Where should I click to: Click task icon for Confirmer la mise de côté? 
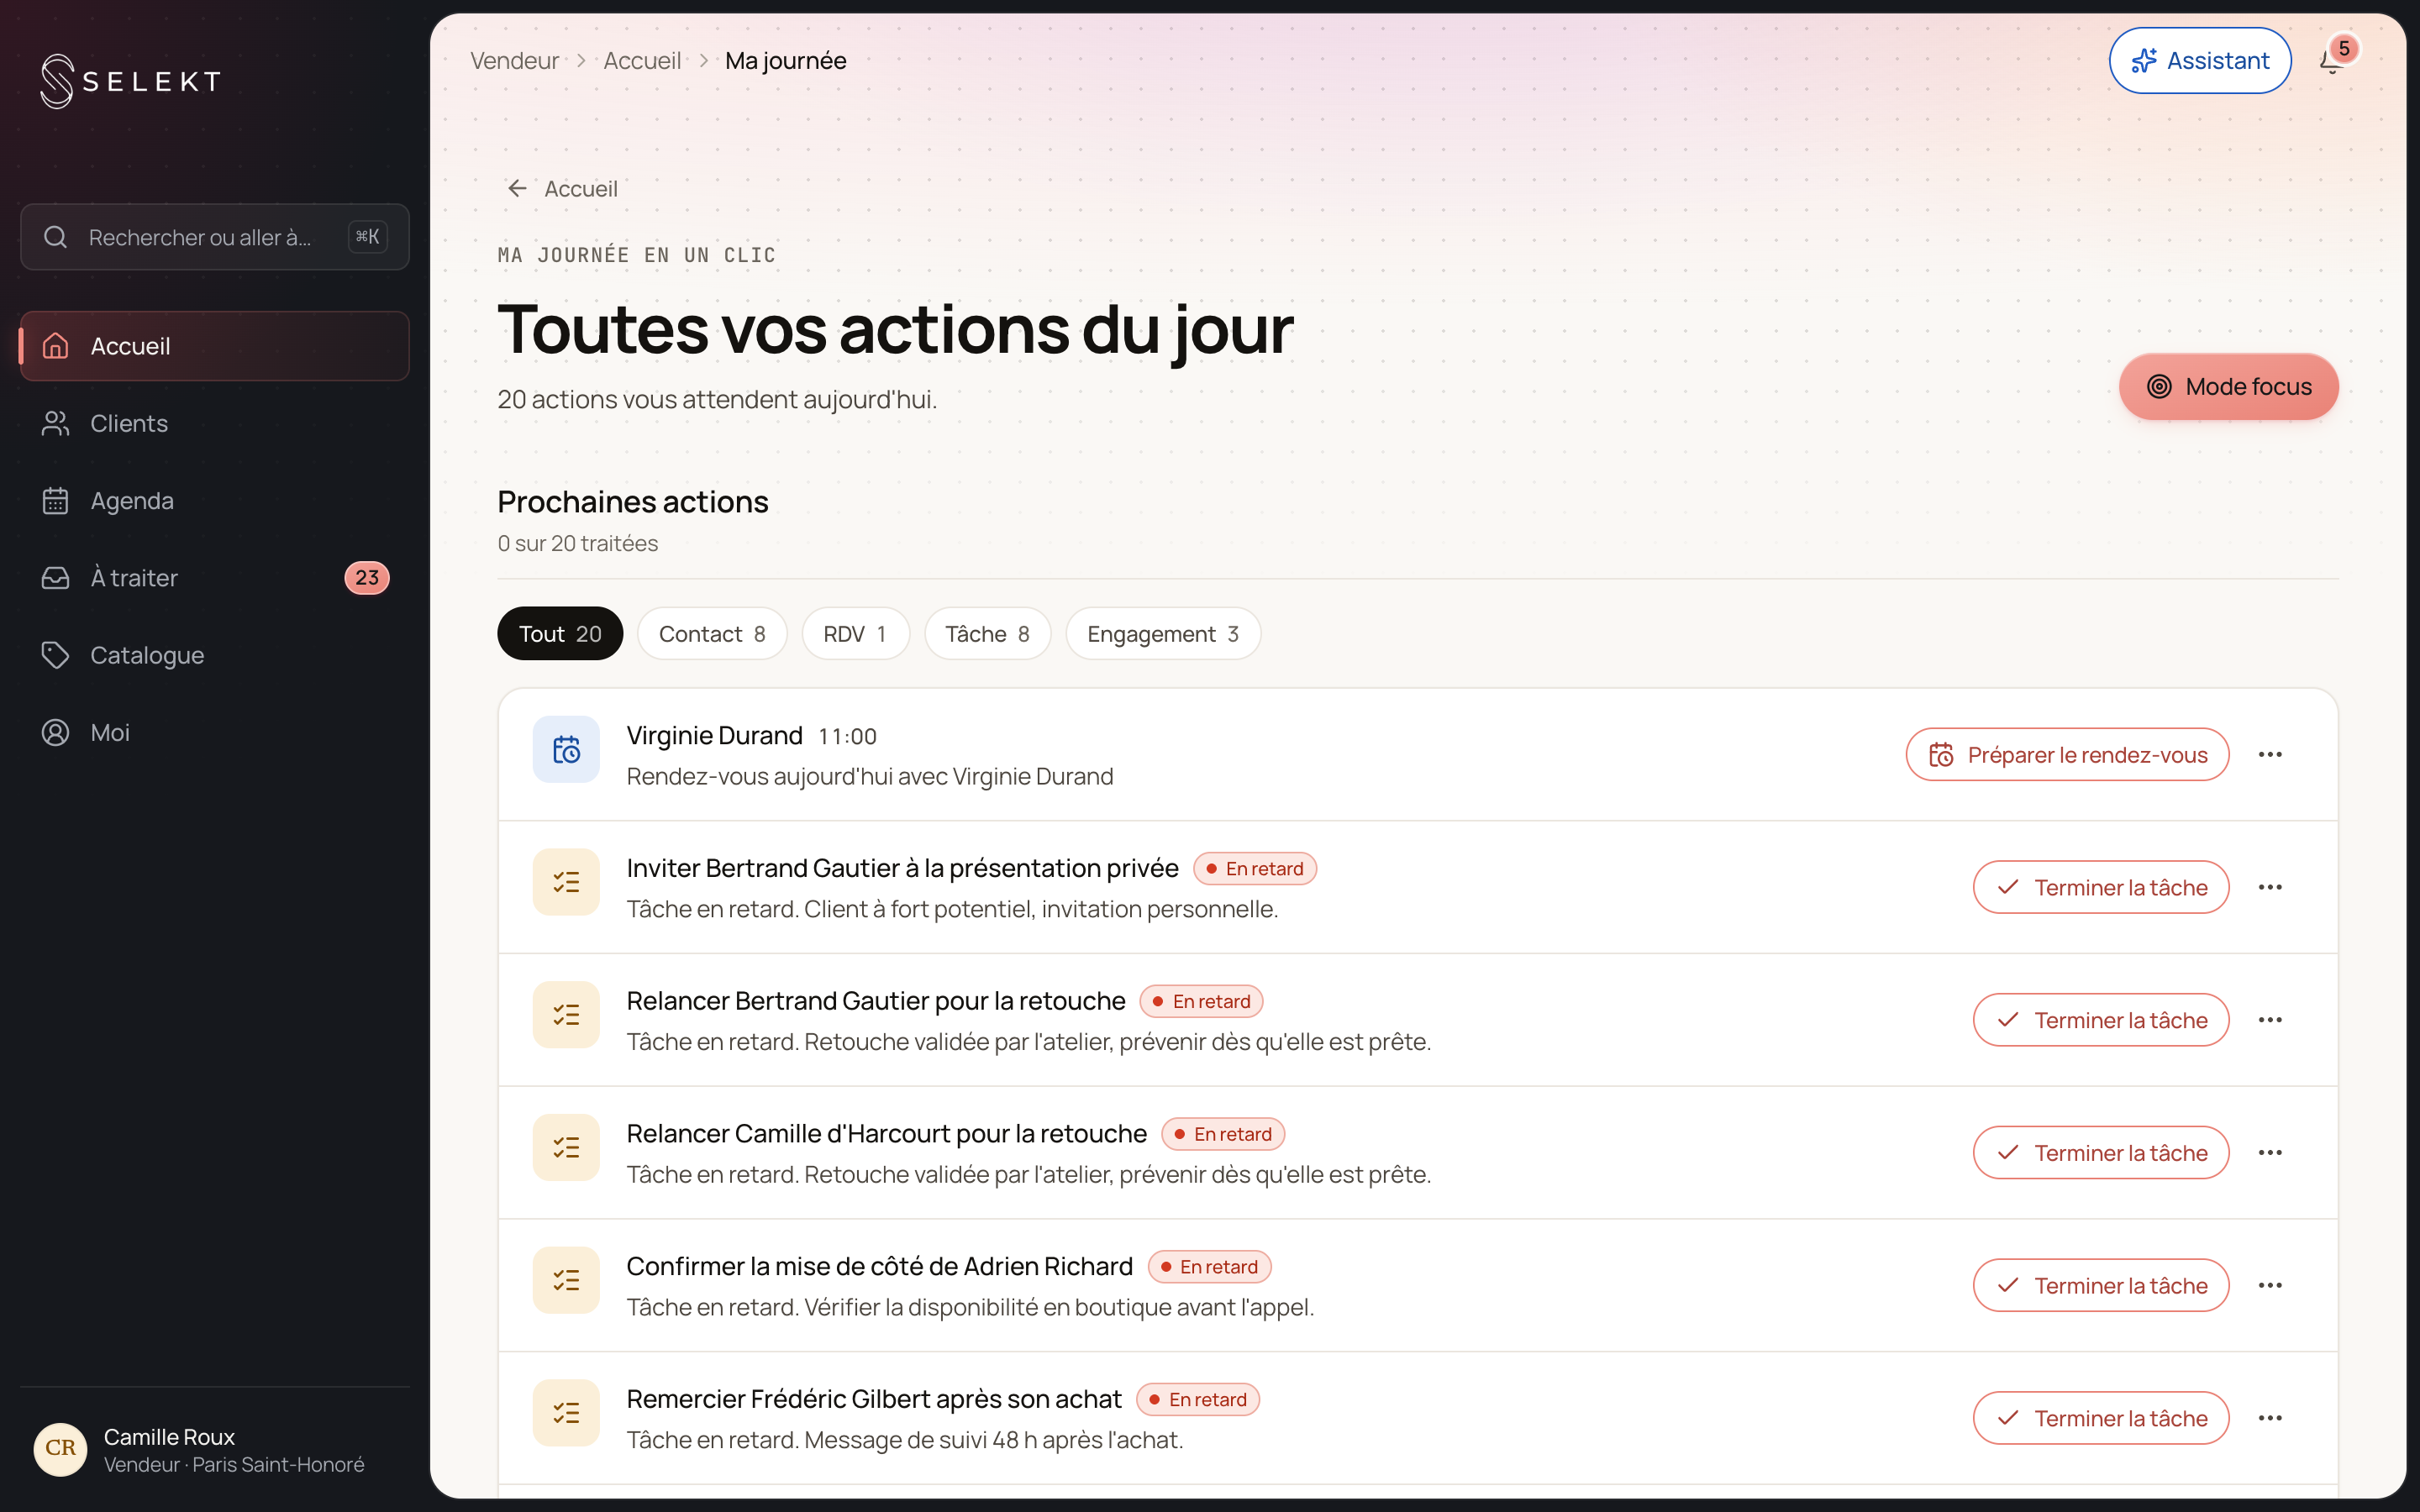coord(566,1280)
